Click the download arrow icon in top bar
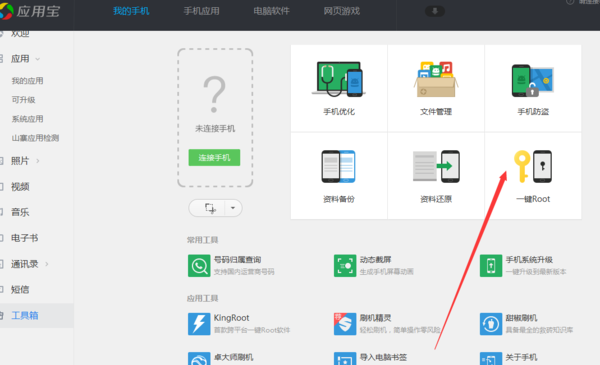The height and width of the screenshot is (365, 600). pos(435,11)
